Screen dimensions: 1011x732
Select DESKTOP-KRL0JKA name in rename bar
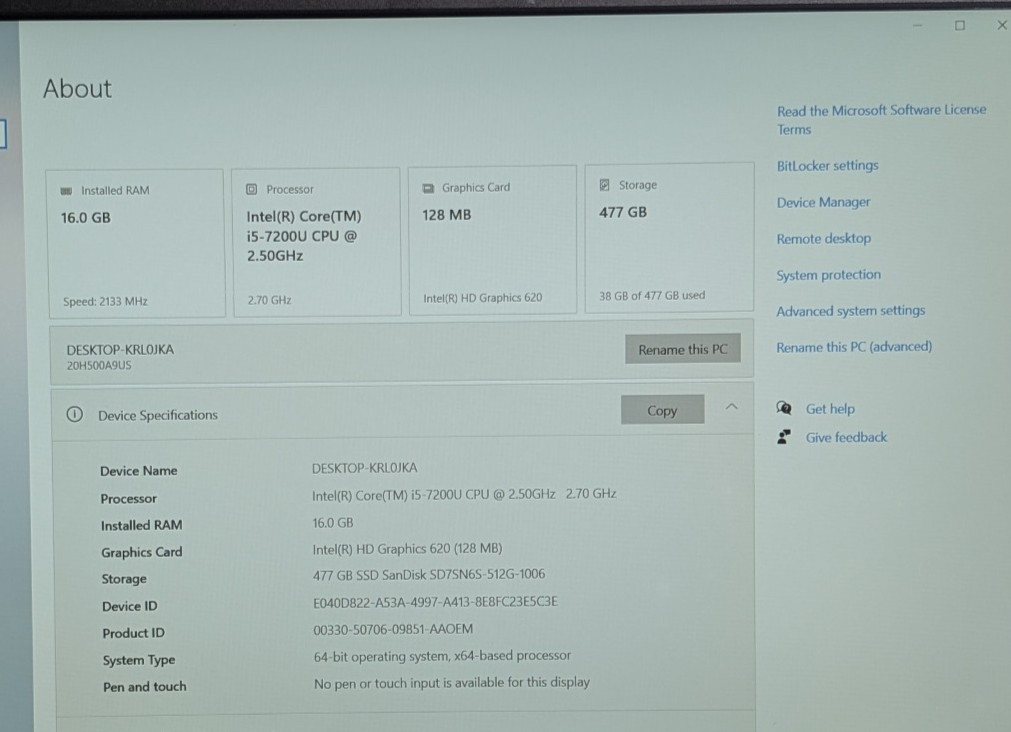[120, 350]
